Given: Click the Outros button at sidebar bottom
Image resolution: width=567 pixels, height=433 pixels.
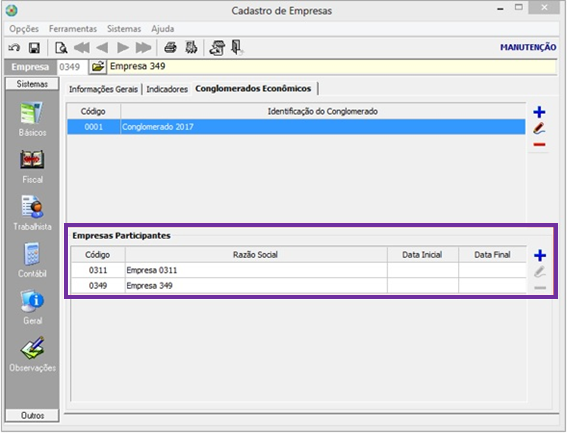Looking at the screenshot, I should [x=32, y=415].
